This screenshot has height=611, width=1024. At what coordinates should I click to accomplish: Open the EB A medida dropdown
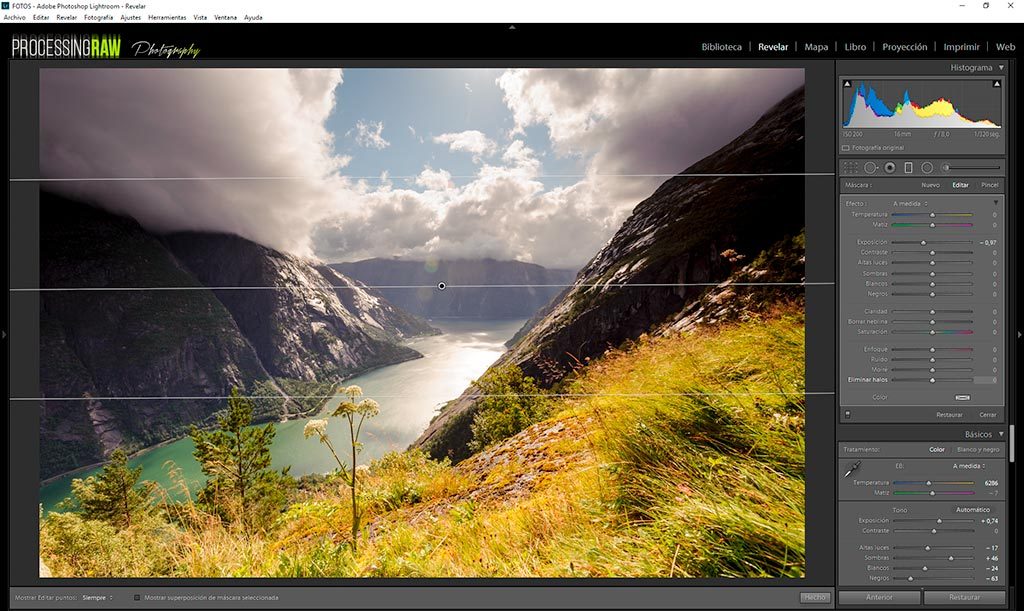969,466
